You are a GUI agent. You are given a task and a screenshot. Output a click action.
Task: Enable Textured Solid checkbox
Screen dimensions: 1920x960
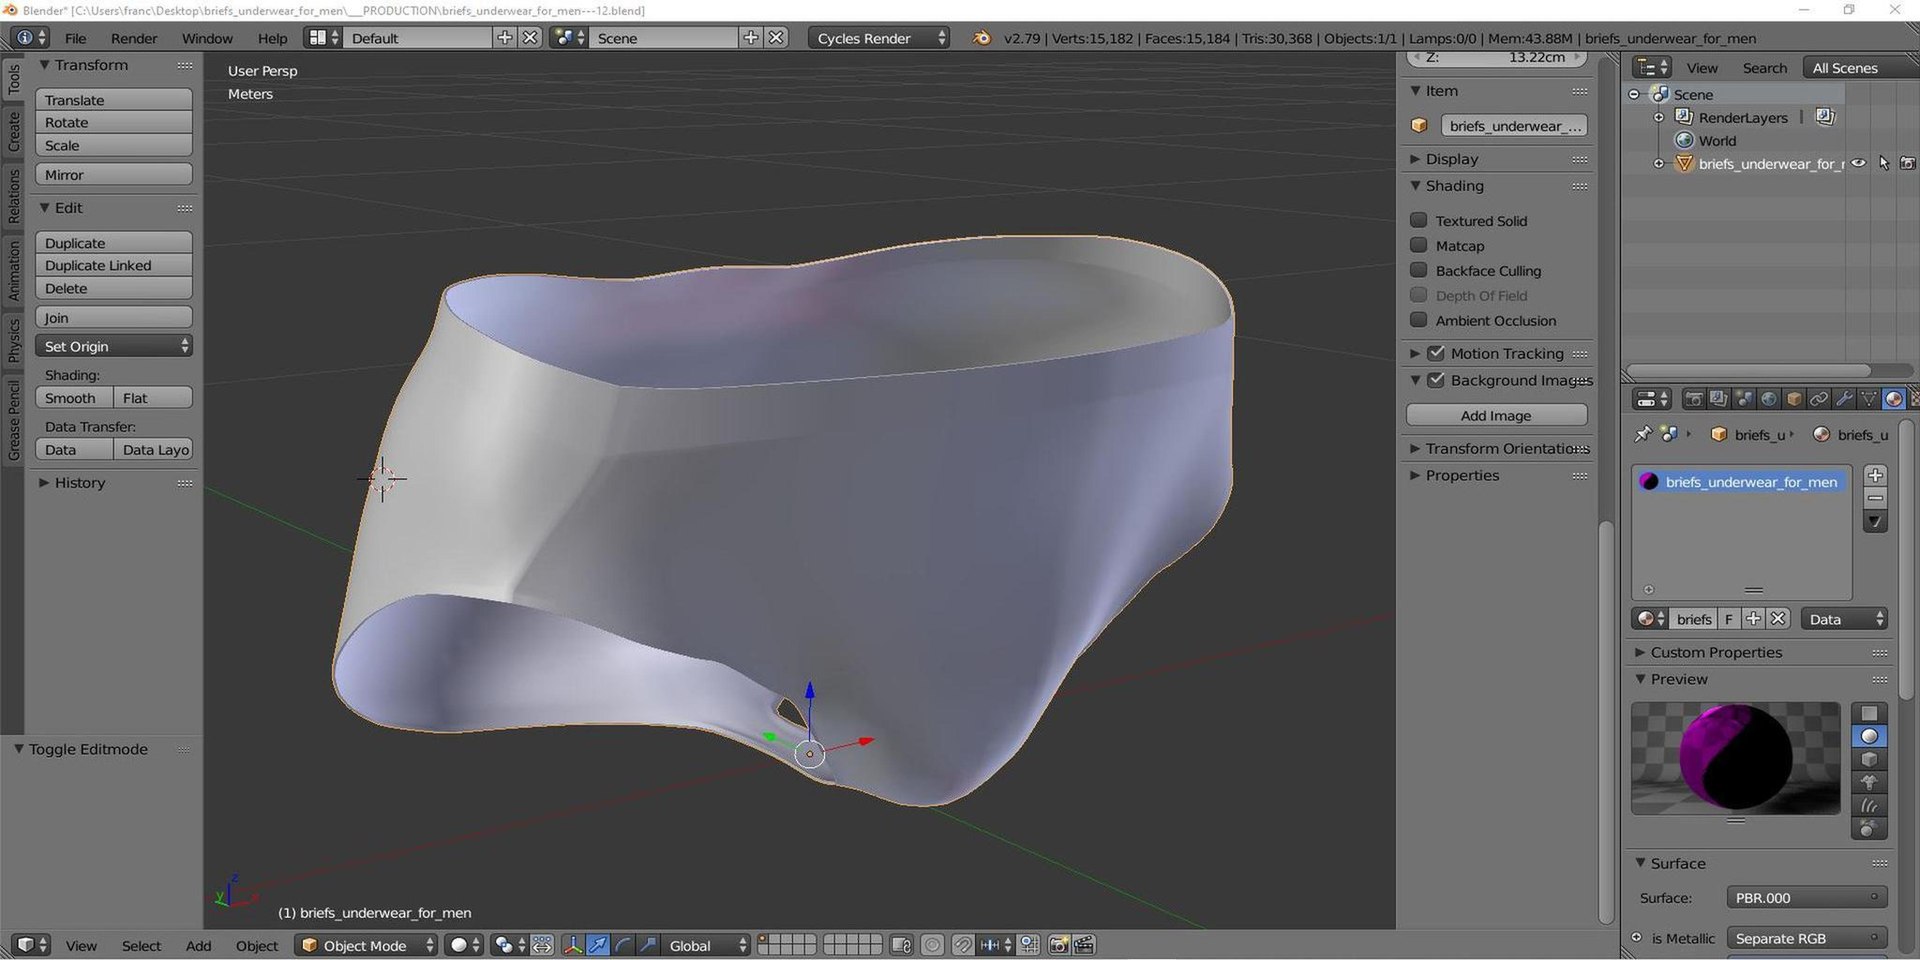[x=1418, y=220]
